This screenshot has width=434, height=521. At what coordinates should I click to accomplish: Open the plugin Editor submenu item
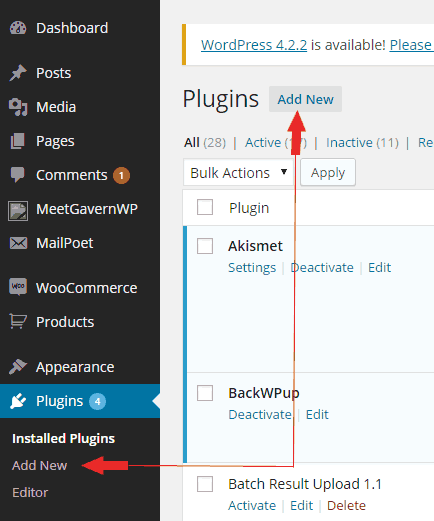pos(30,493)
